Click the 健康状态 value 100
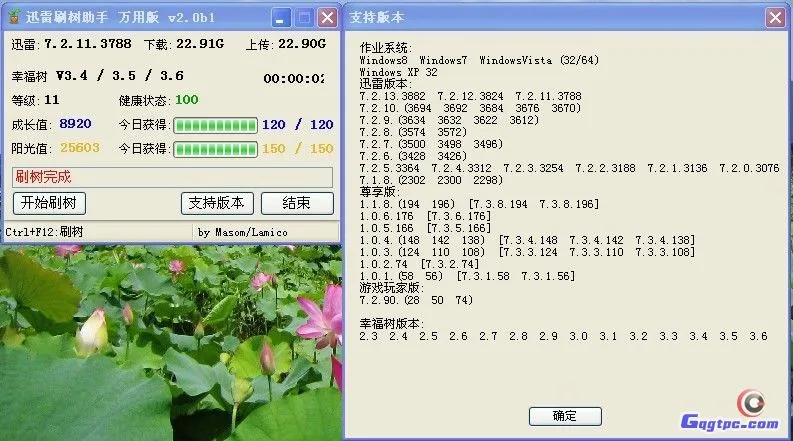This screenshot has width=793, height=441. click(187, 100)
